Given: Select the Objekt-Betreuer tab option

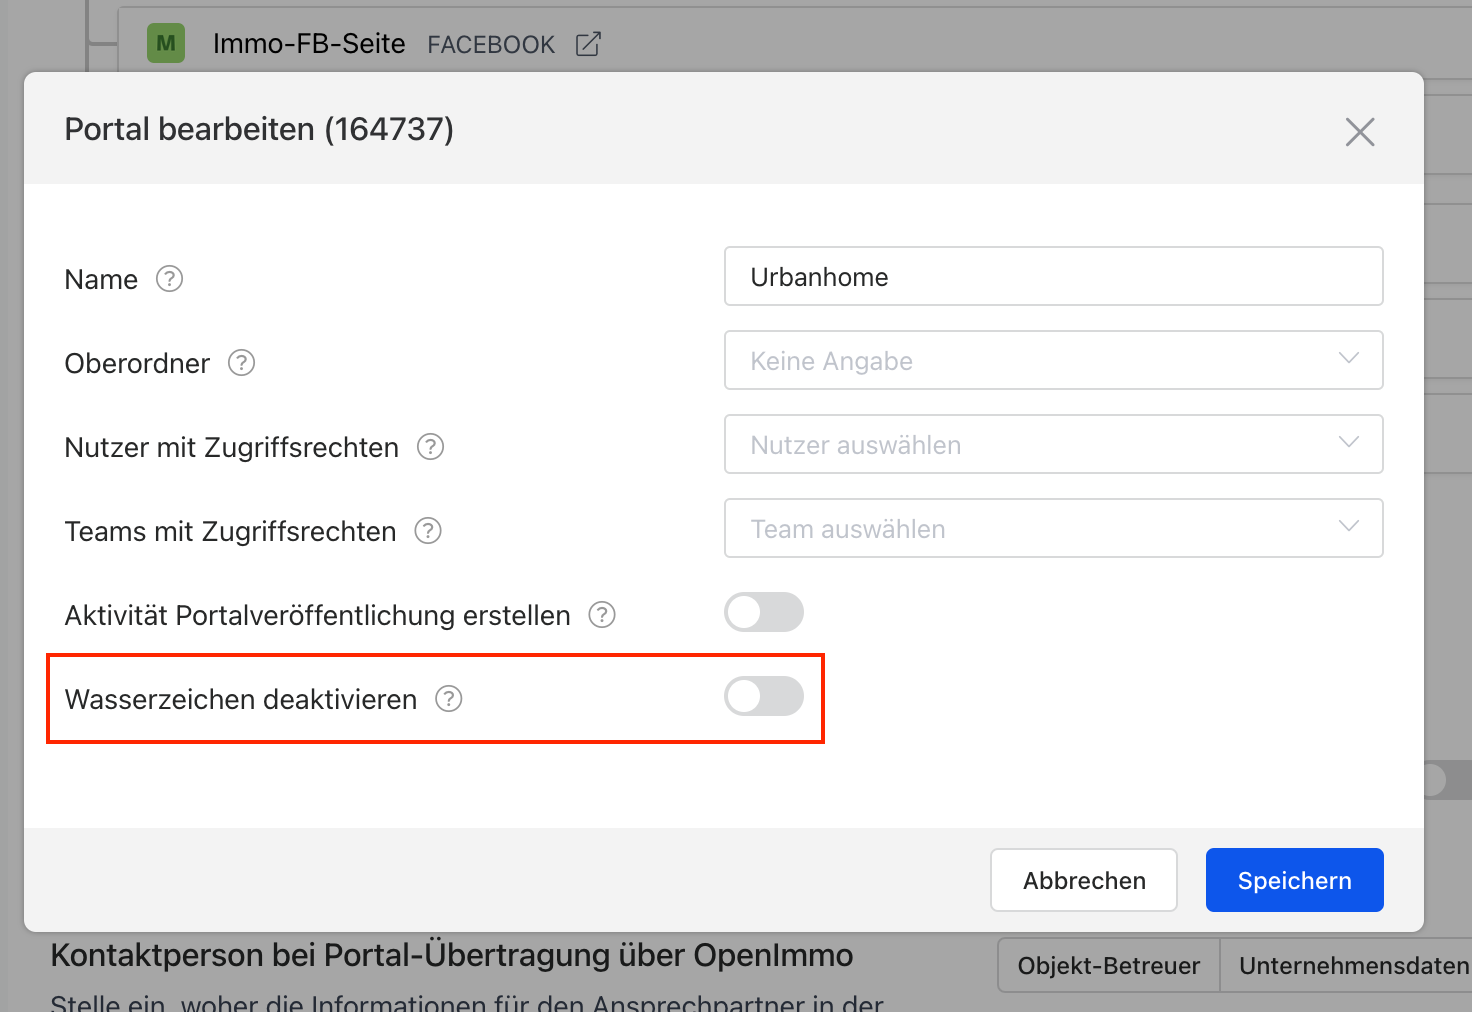Looking at the screenshot, I should pos(1108,966).
